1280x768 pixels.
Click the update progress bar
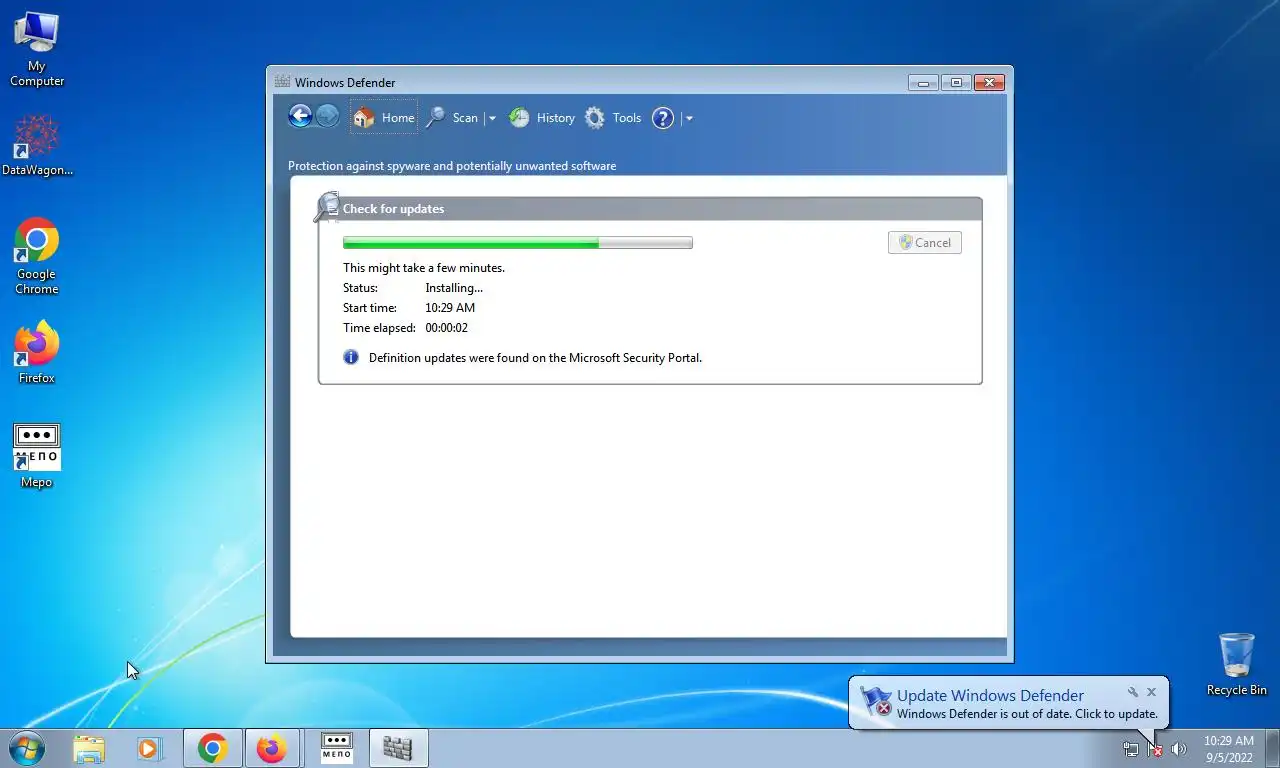pyautogui.click(x=517, y=243)
